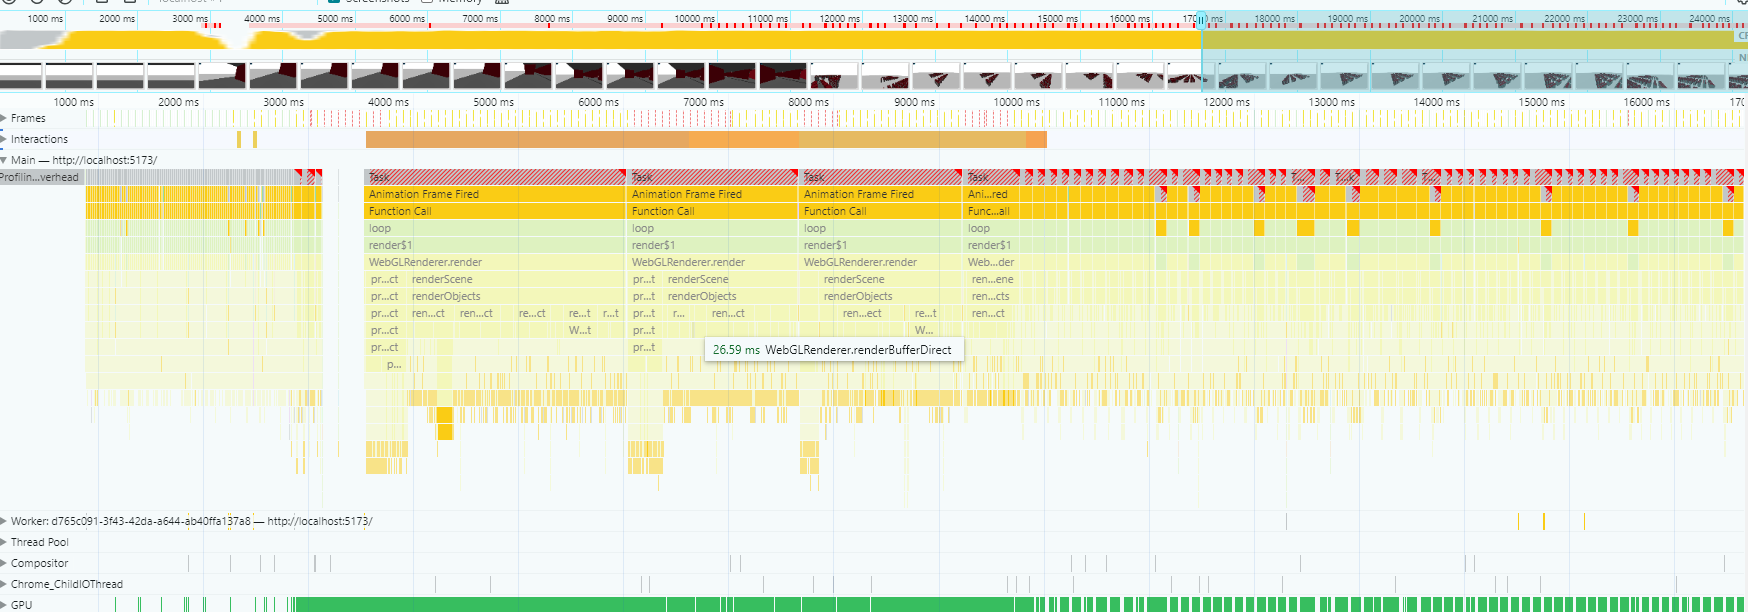Select the Task beginning near 6500 ms

coord(714,177)
